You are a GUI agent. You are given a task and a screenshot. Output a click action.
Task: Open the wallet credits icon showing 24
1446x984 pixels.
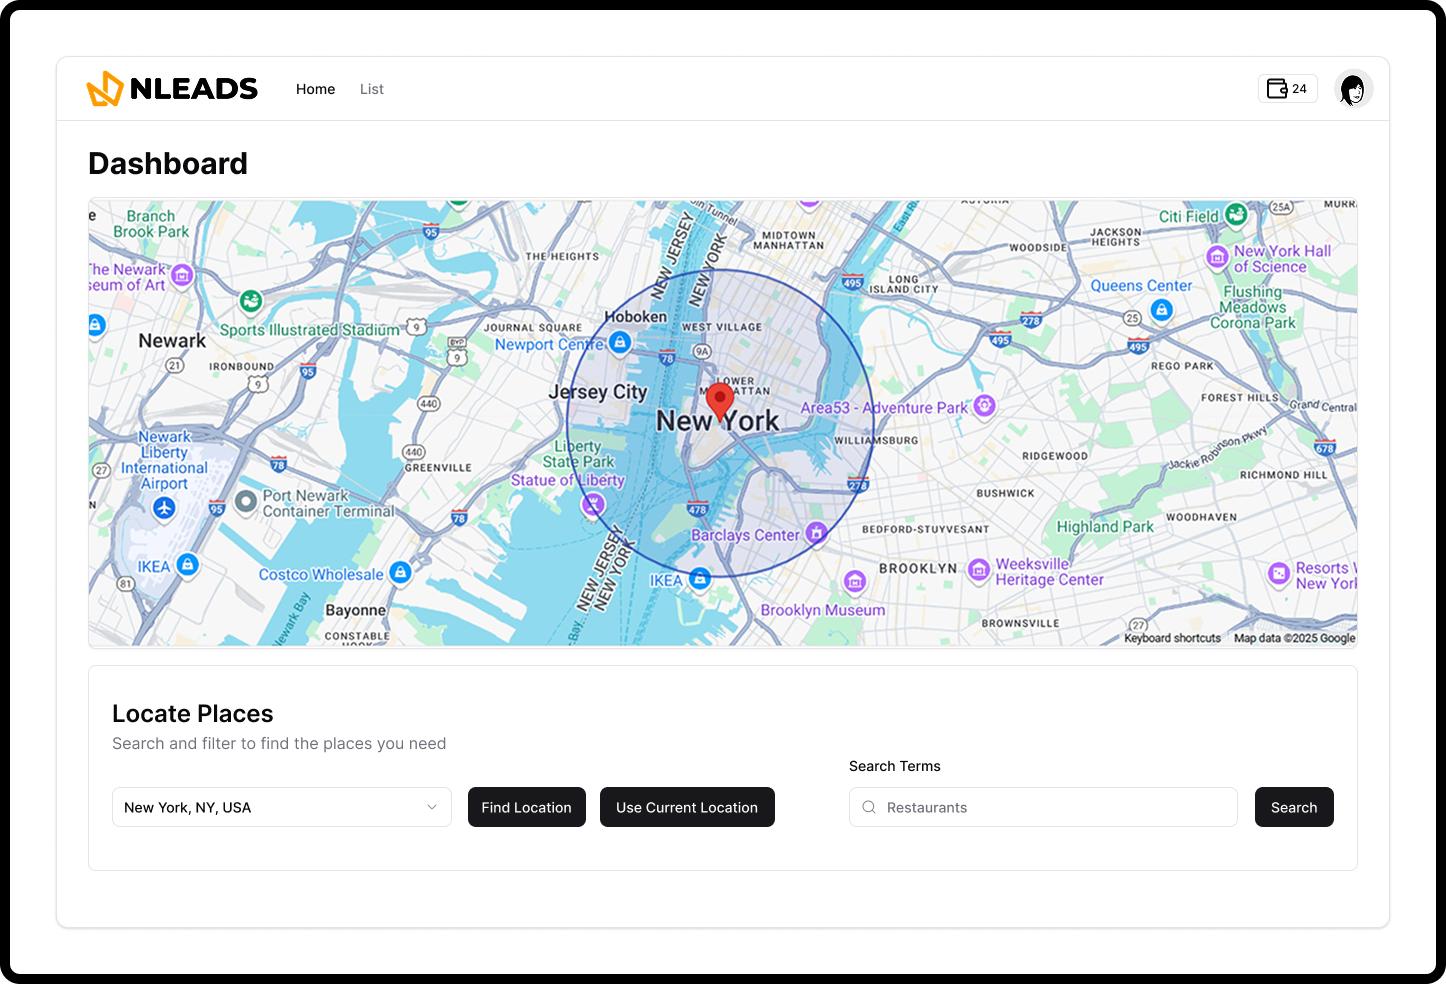point(1287,89)
